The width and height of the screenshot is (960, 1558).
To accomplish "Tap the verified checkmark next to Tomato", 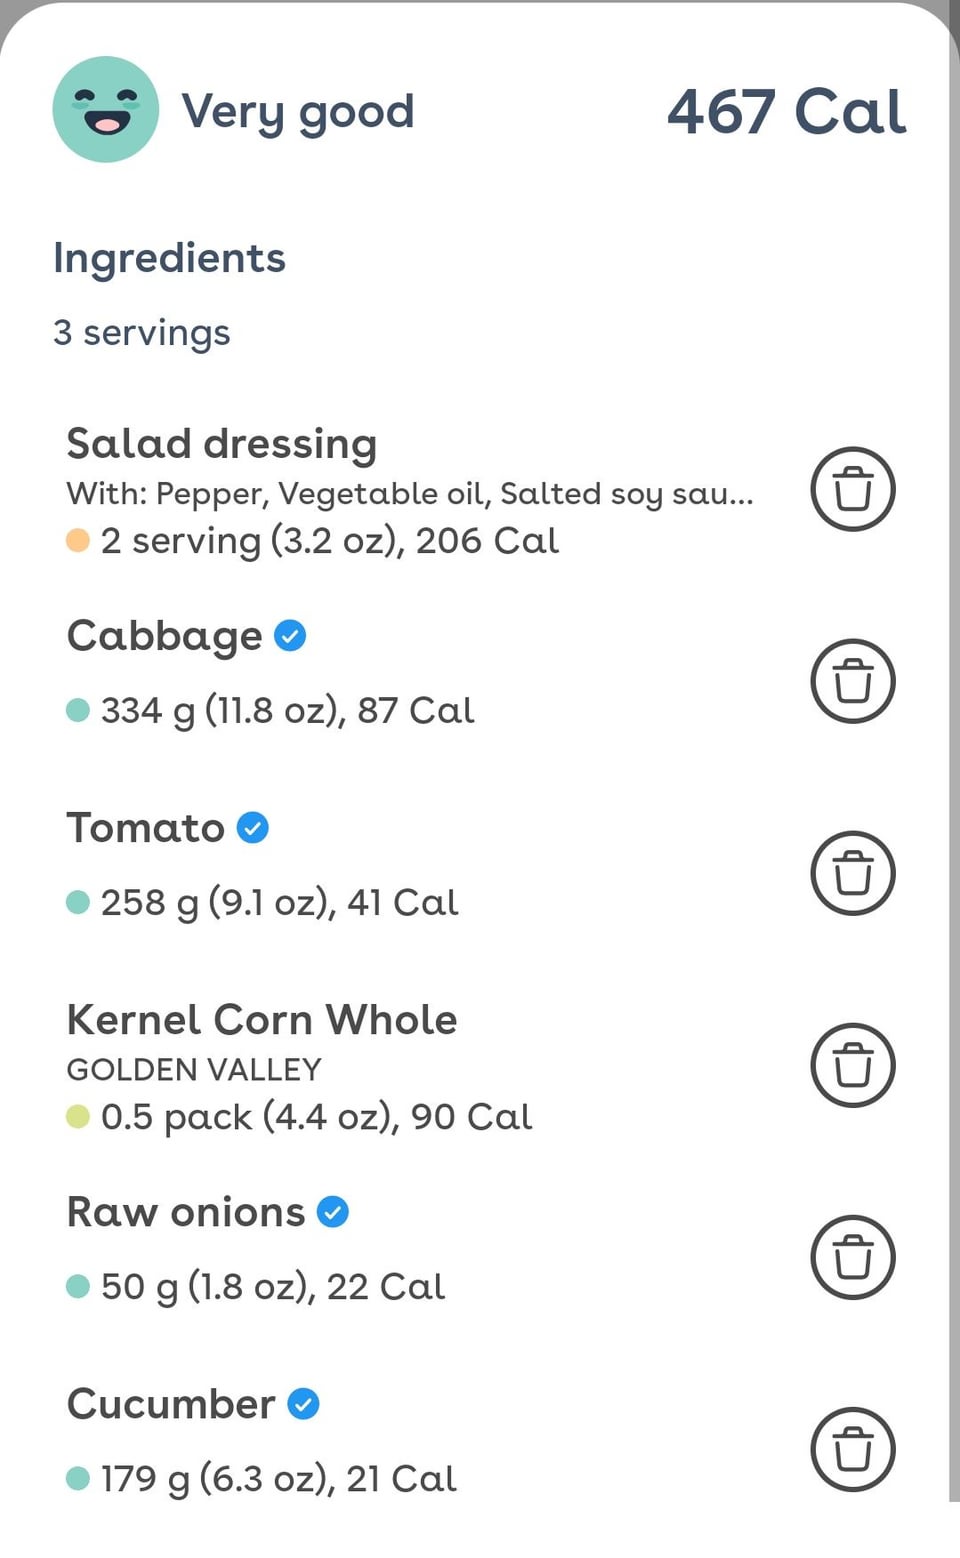I will point(253,828).
